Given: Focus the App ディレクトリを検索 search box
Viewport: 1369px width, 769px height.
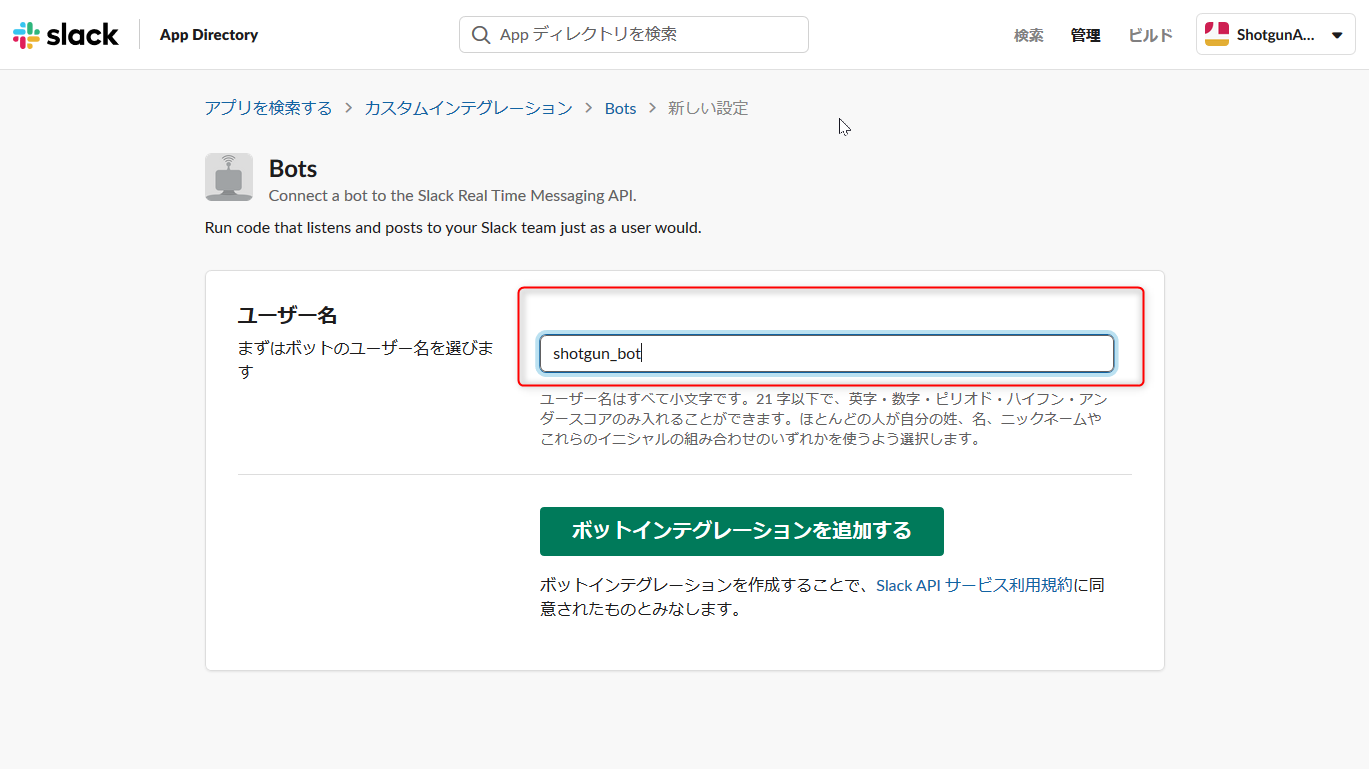Looking at the screenshot, I should pos(634,34).
